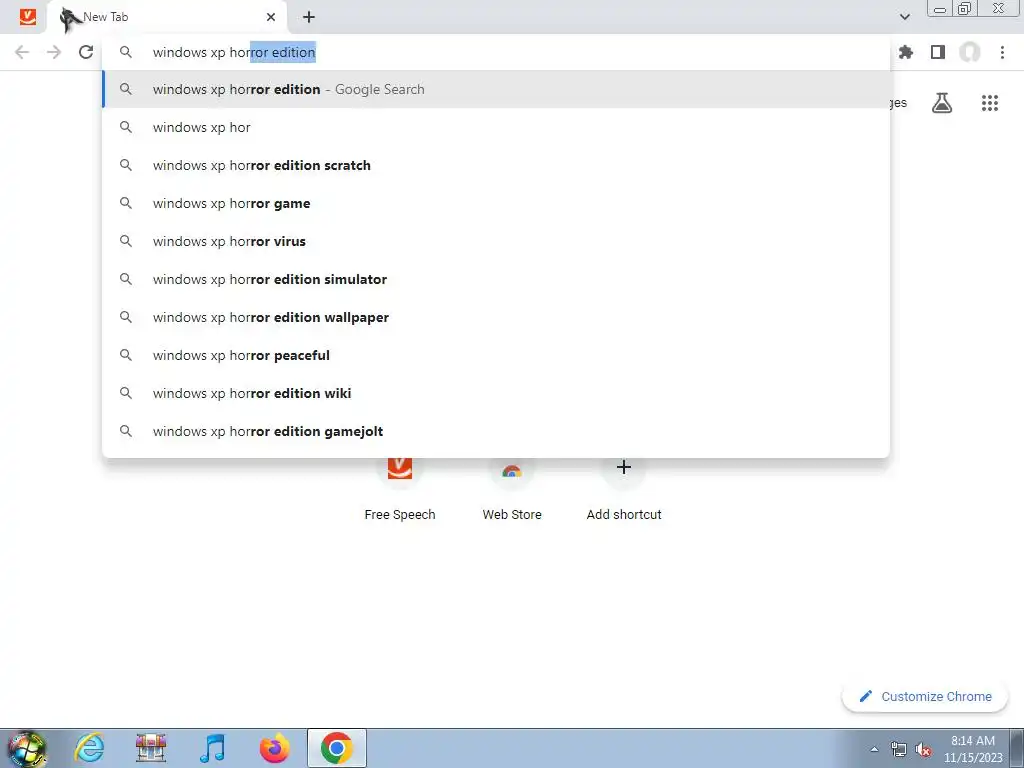Expand the tab search chevron

click(904, 17)
